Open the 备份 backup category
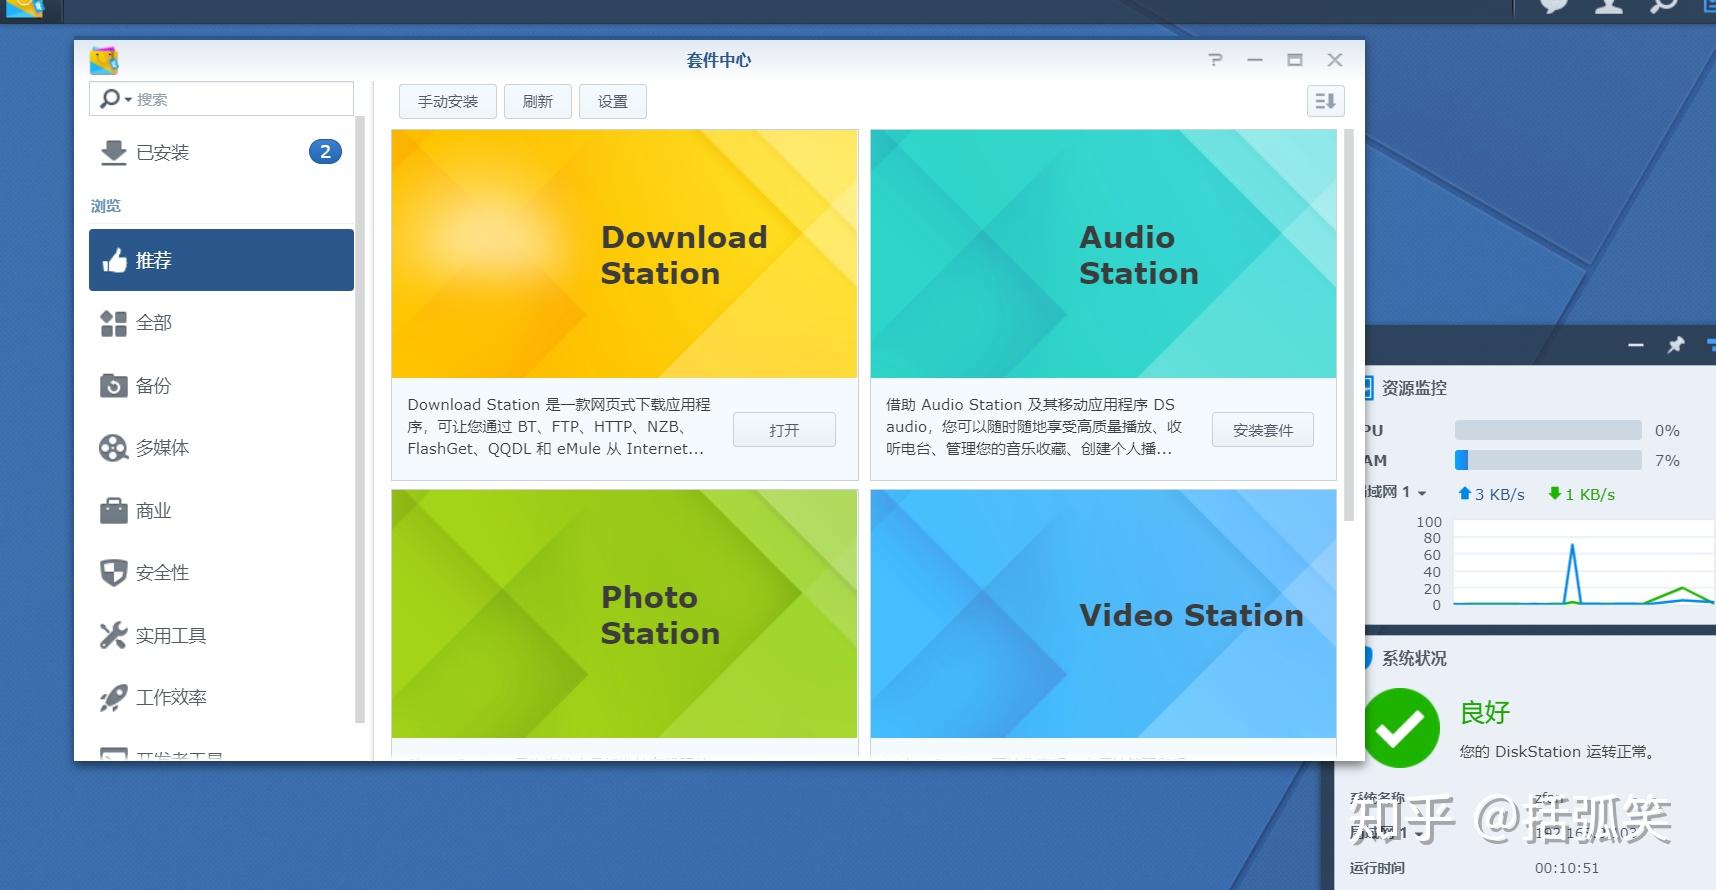The image size is (1716, 890). point(221,385)
